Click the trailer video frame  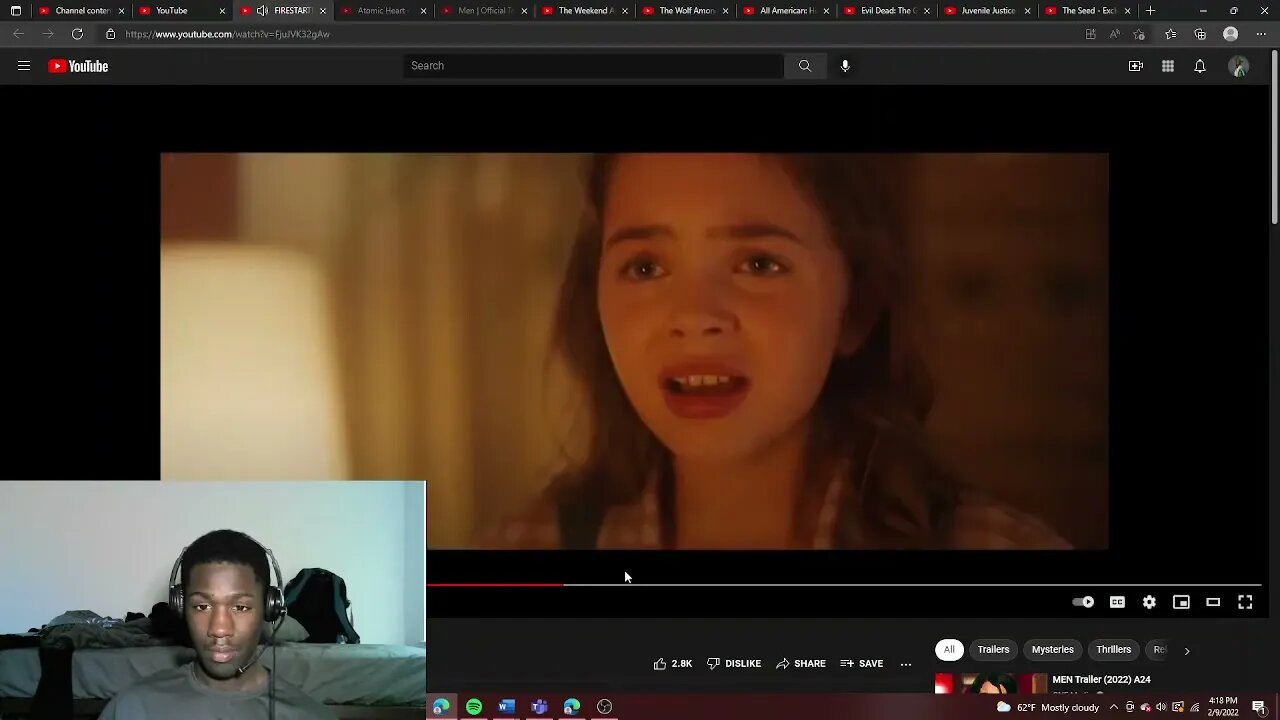[634, 350]
